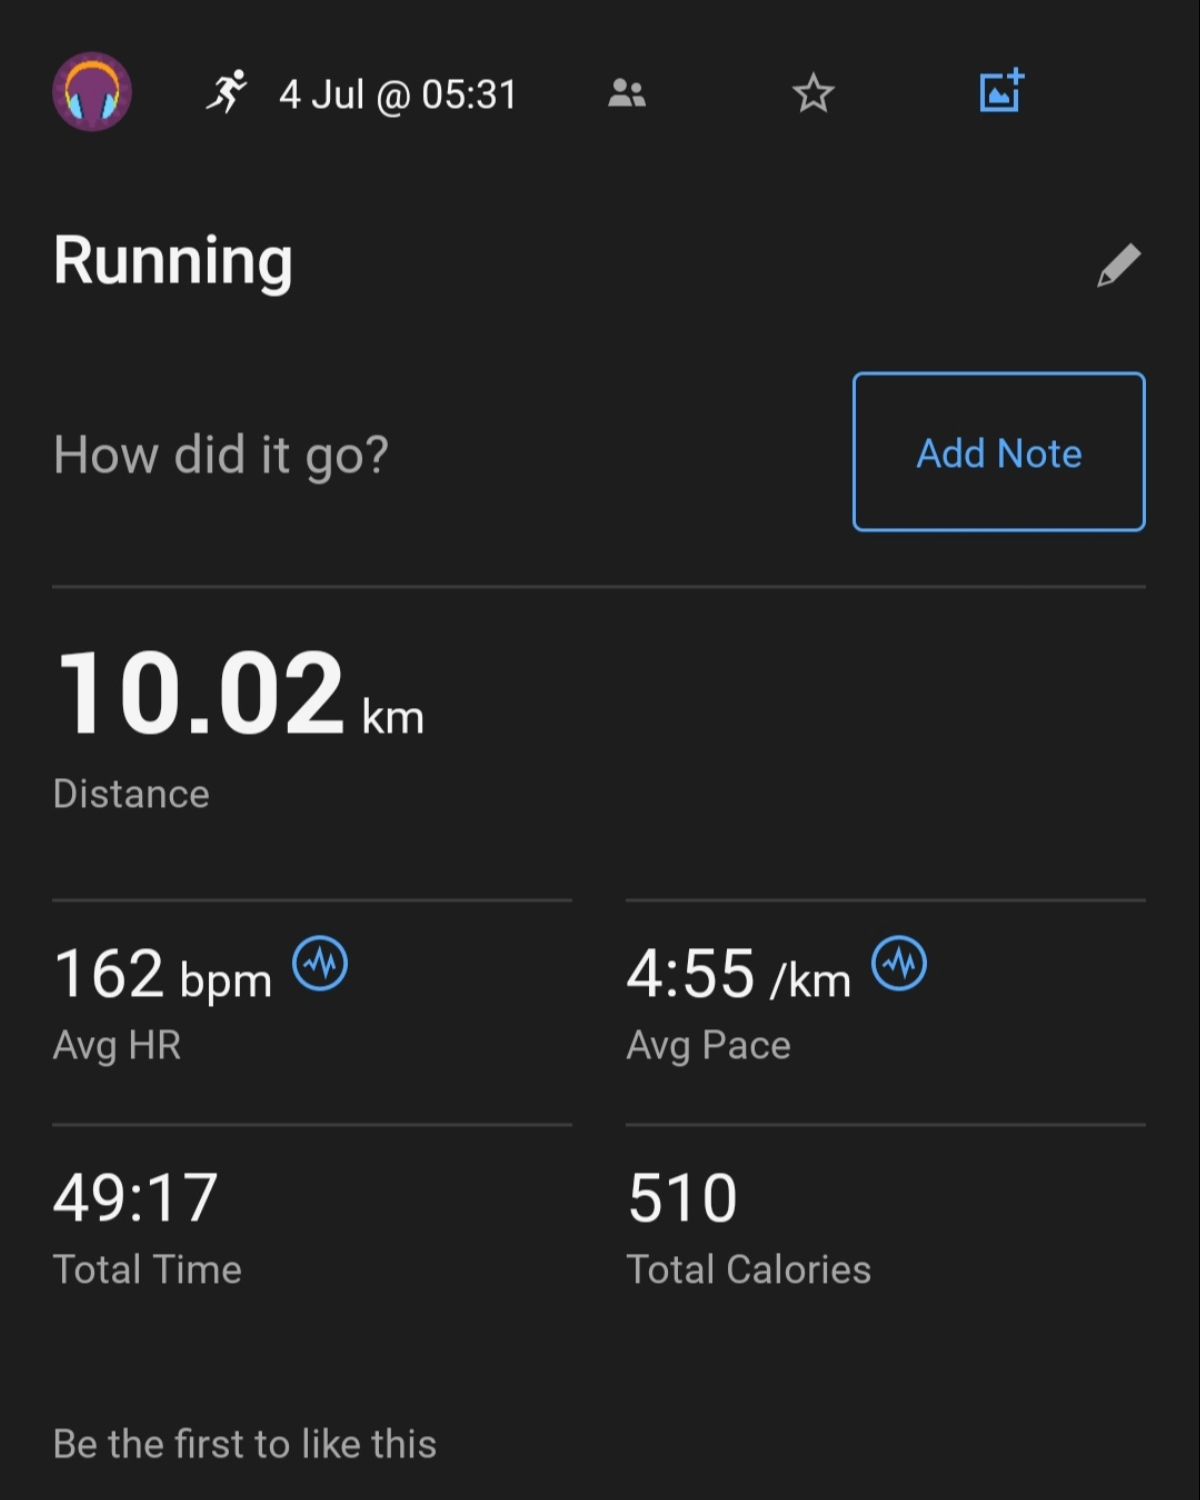Image resolution: width=1200 pixels, height=1500 pixels.
Task: Tap the headphones profile avatar
Action: (92, 92)
